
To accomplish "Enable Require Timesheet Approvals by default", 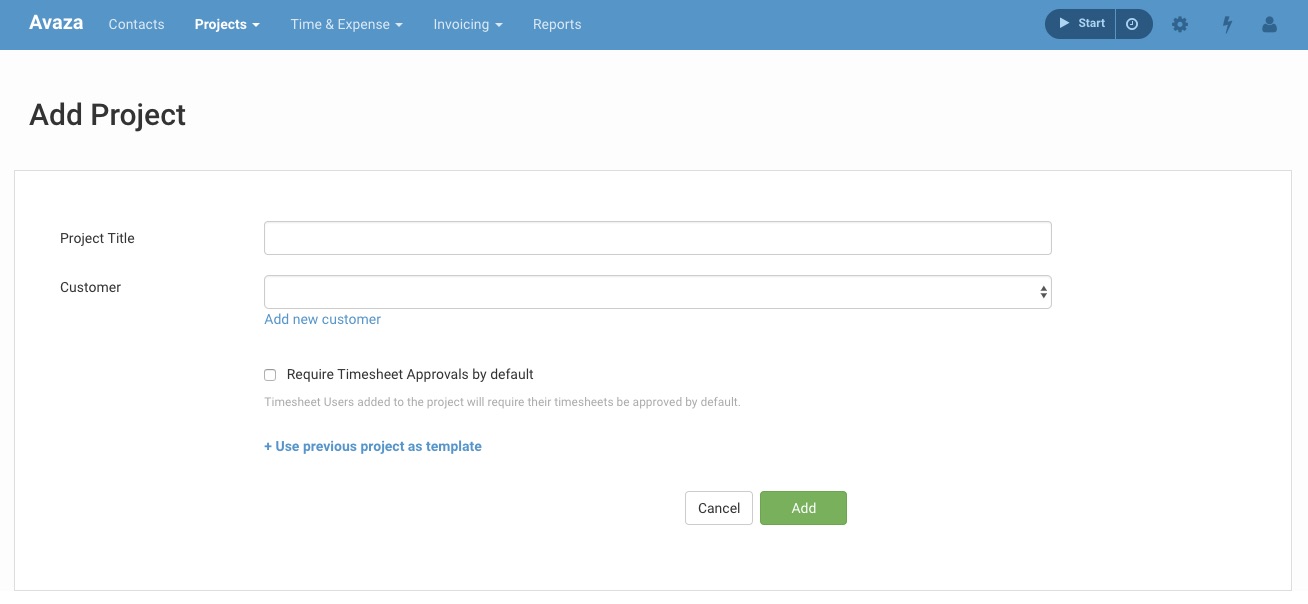I will pos(270,374).
